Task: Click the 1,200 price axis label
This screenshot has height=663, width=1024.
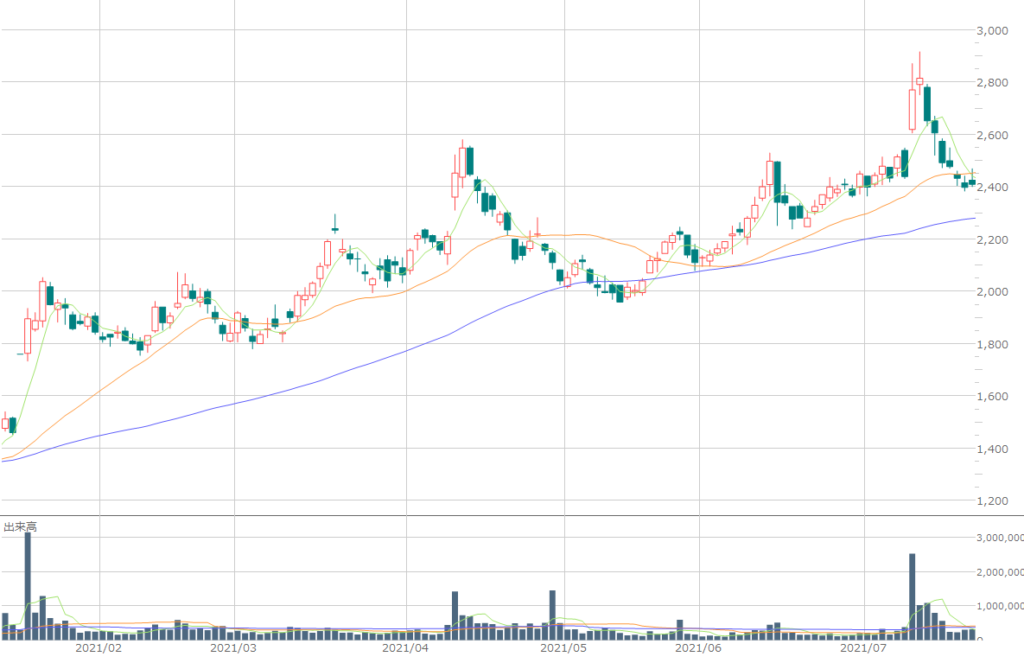Action: (x=993, y=501)
